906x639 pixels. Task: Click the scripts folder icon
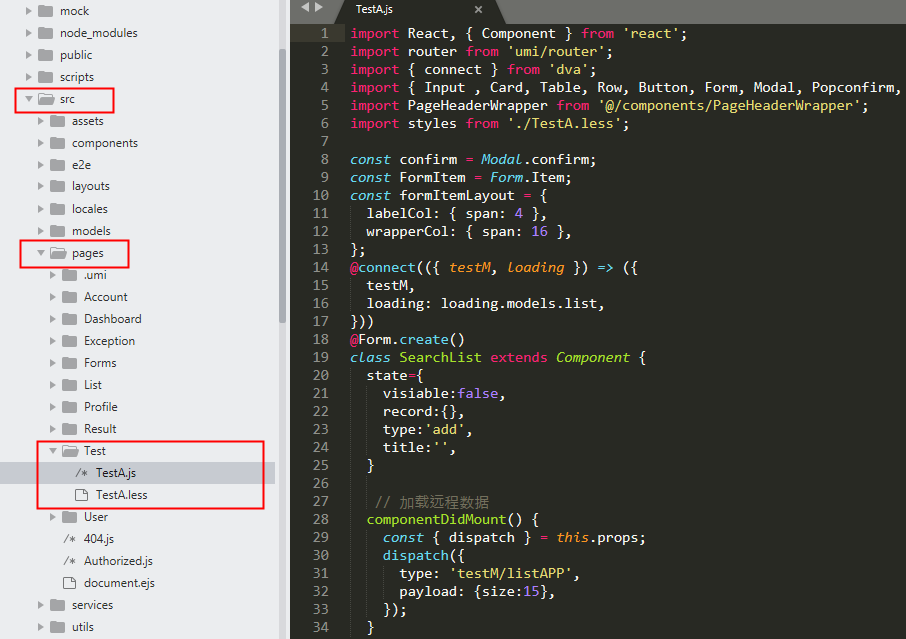46,77
